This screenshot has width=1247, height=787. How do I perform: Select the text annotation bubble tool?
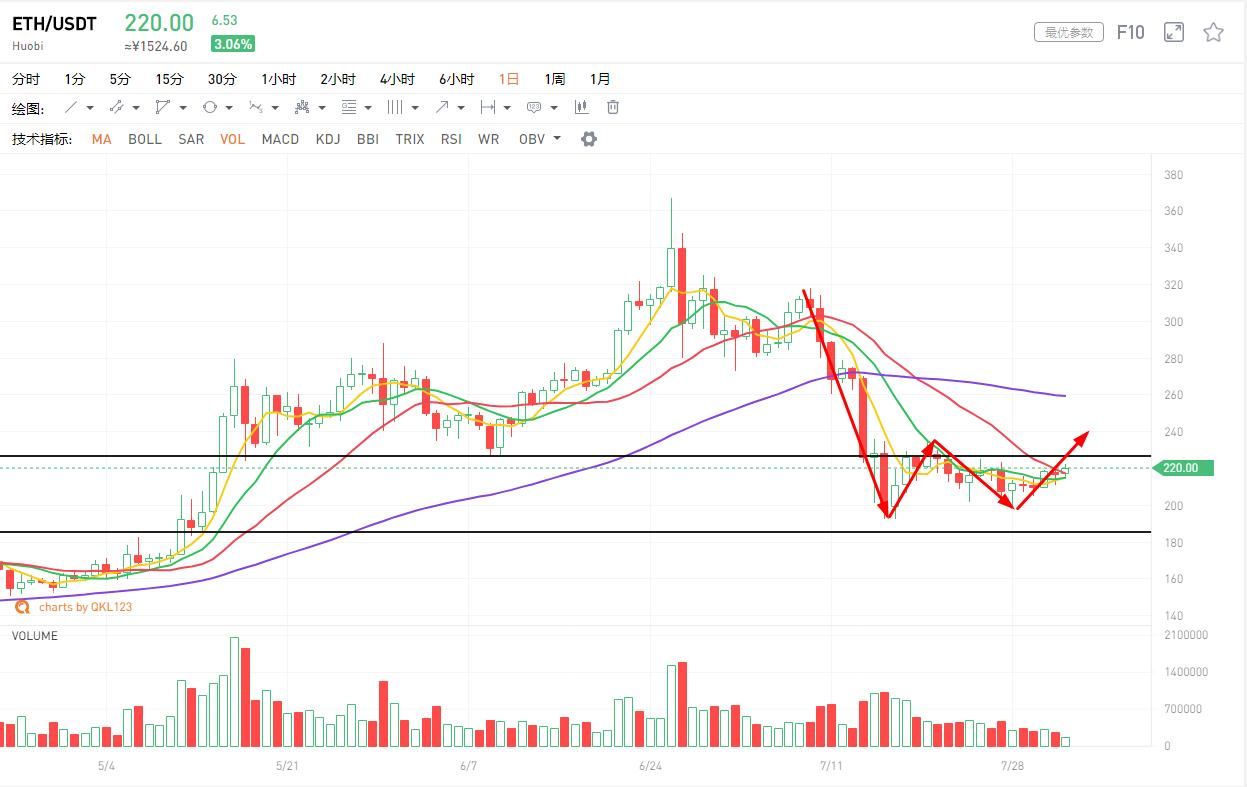534,107
